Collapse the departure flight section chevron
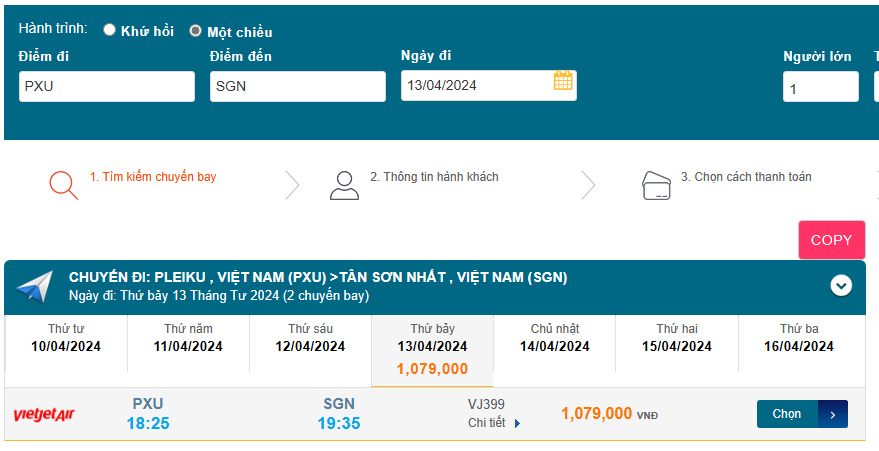Viewport: 879px width, 451px height. 841,286
